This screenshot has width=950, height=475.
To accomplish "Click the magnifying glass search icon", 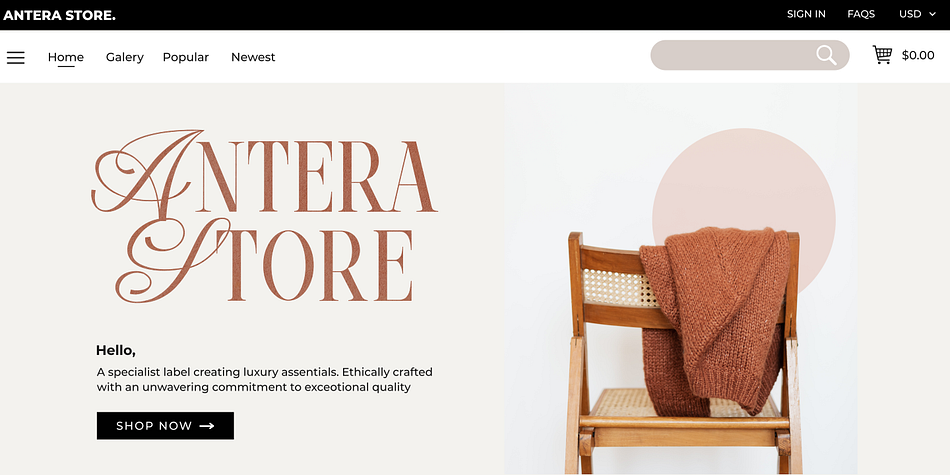I will point(826,55).
